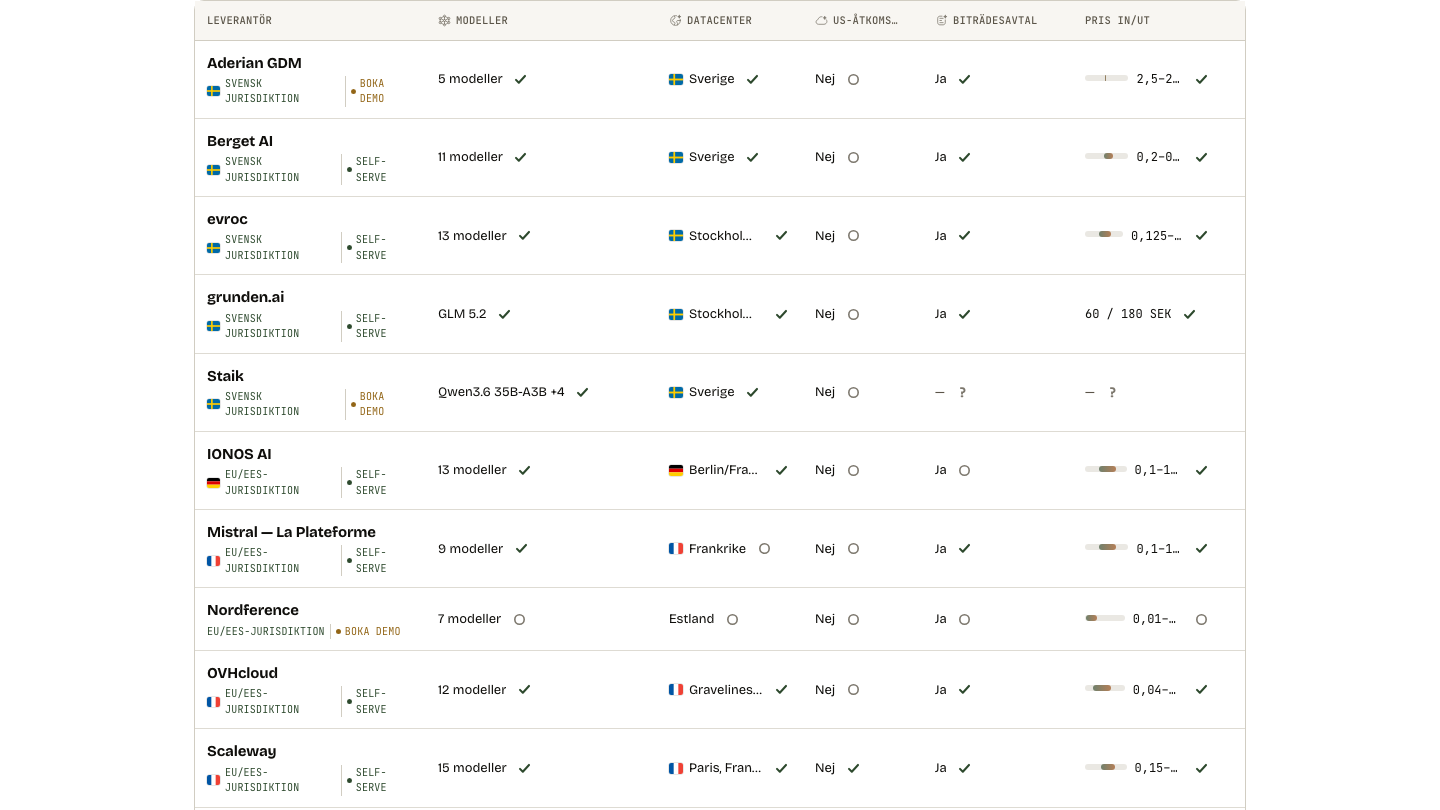Click the circle icon after IONOS AI's Ja
The width and height of the screenshot is (1440, 810).
(x=964, y=471)
